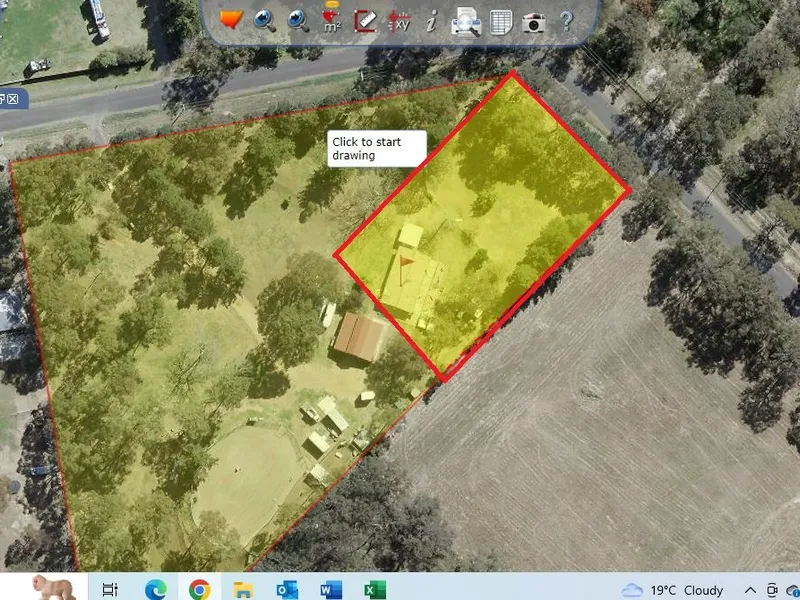Take a map snapshot with camera
Viewport: 800px width, 600px height.
[533, 21]
